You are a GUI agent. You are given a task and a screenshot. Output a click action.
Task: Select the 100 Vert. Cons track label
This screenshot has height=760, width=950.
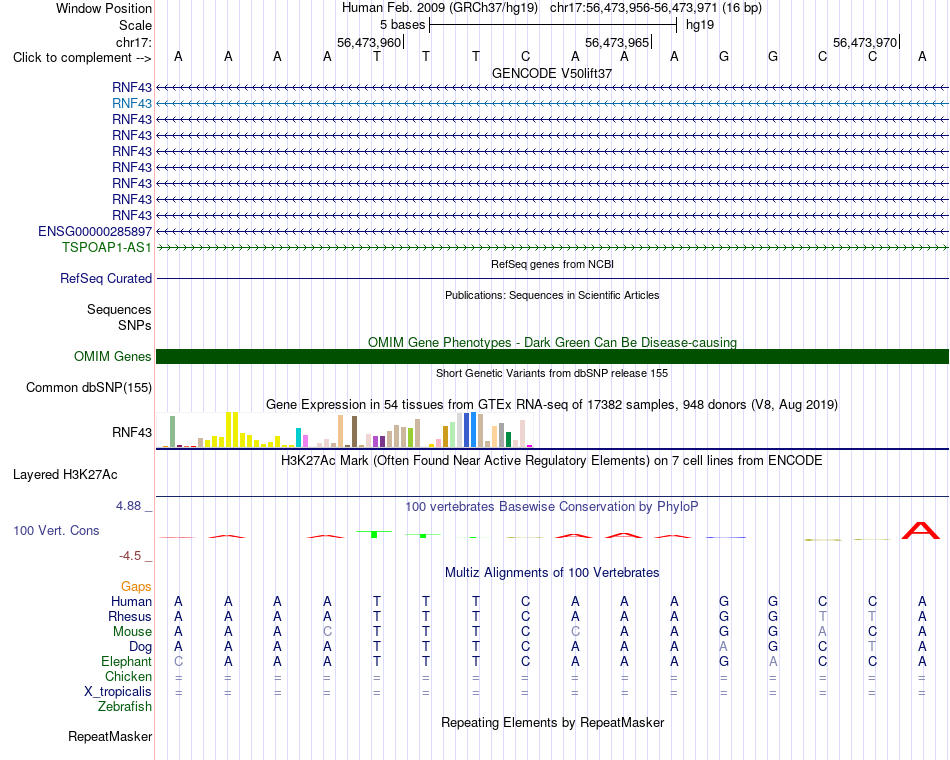tap(56, 530)
